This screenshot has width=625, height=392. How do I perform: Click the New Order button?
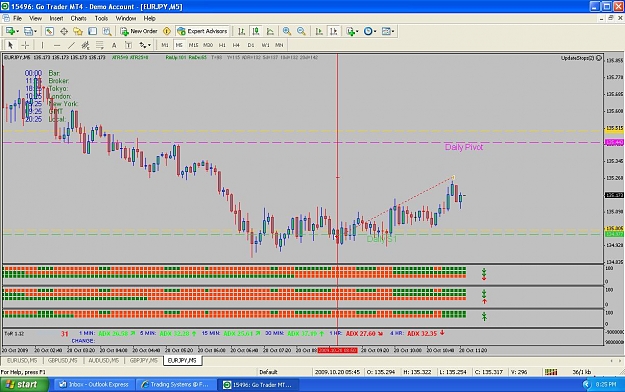coord(139,31)
